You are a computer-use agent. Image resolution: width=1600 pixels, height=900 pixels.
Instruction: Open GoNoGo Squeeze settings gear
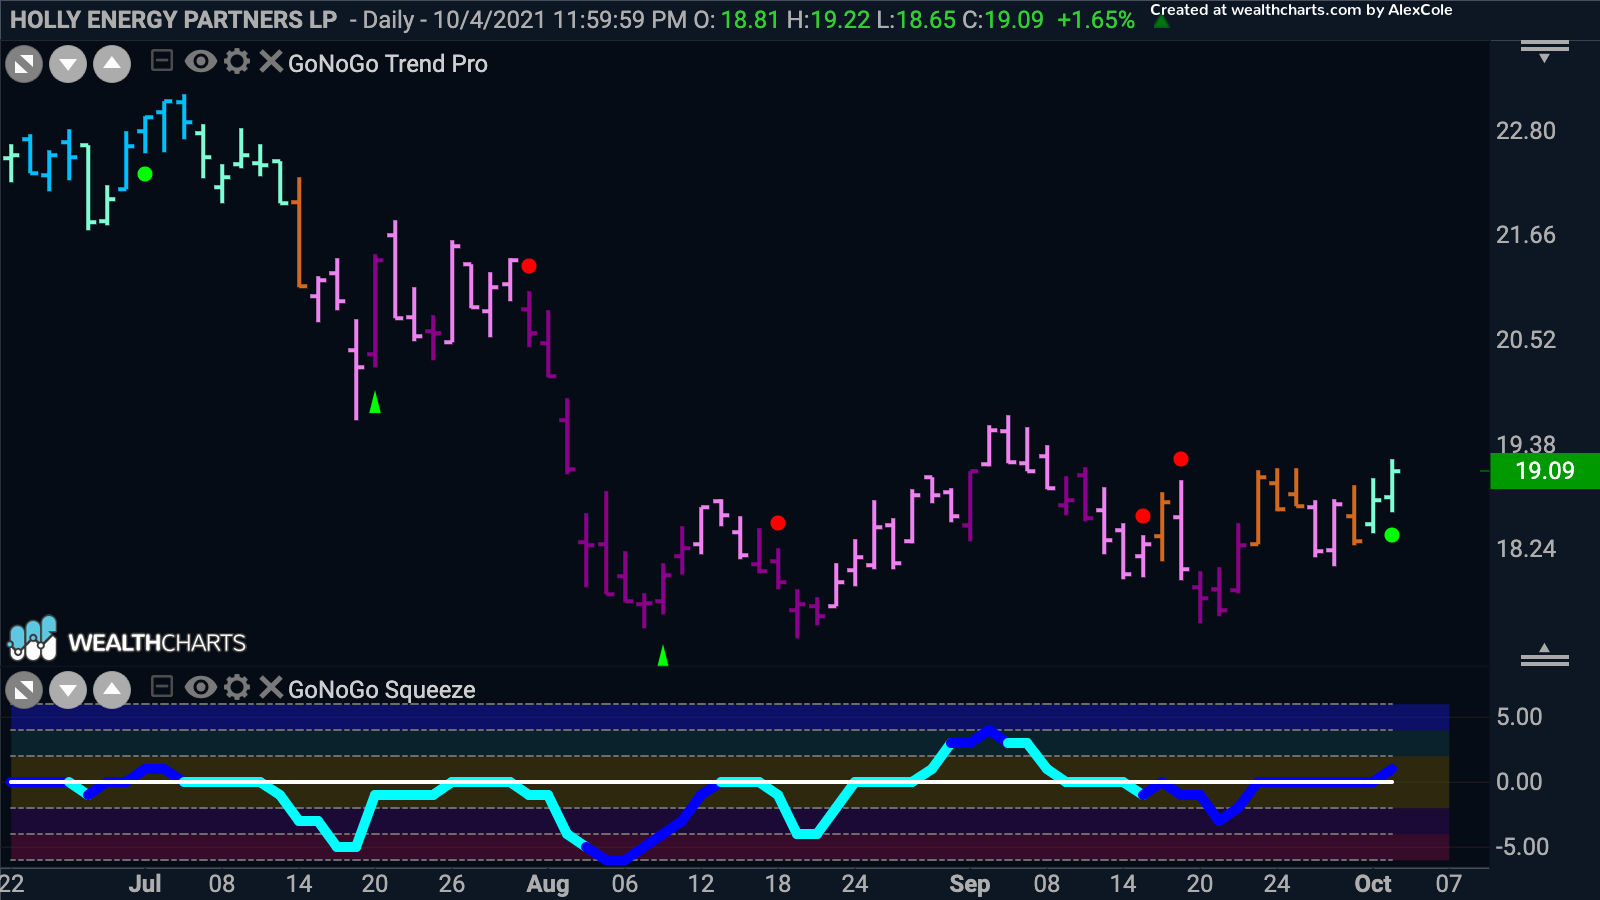[x=237, y=687]
